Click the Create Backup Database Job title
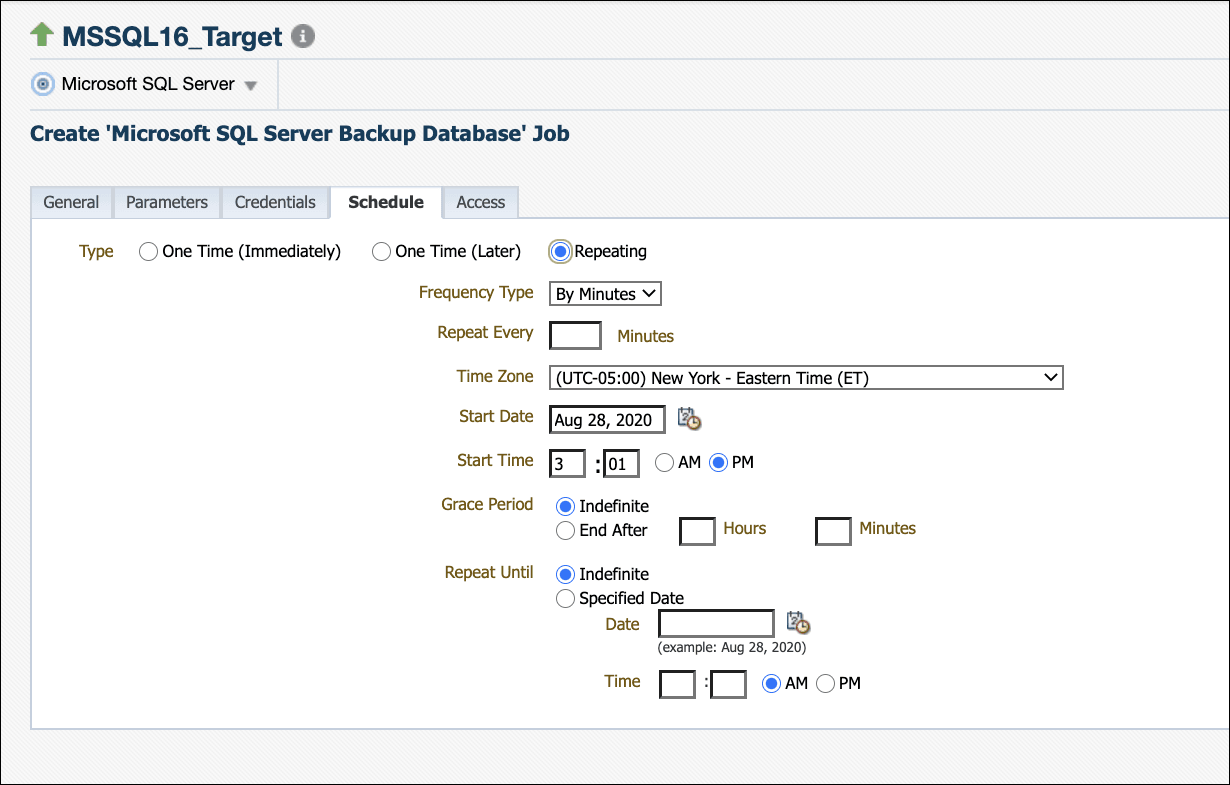 pyautogui.click(x=300, y=133)
